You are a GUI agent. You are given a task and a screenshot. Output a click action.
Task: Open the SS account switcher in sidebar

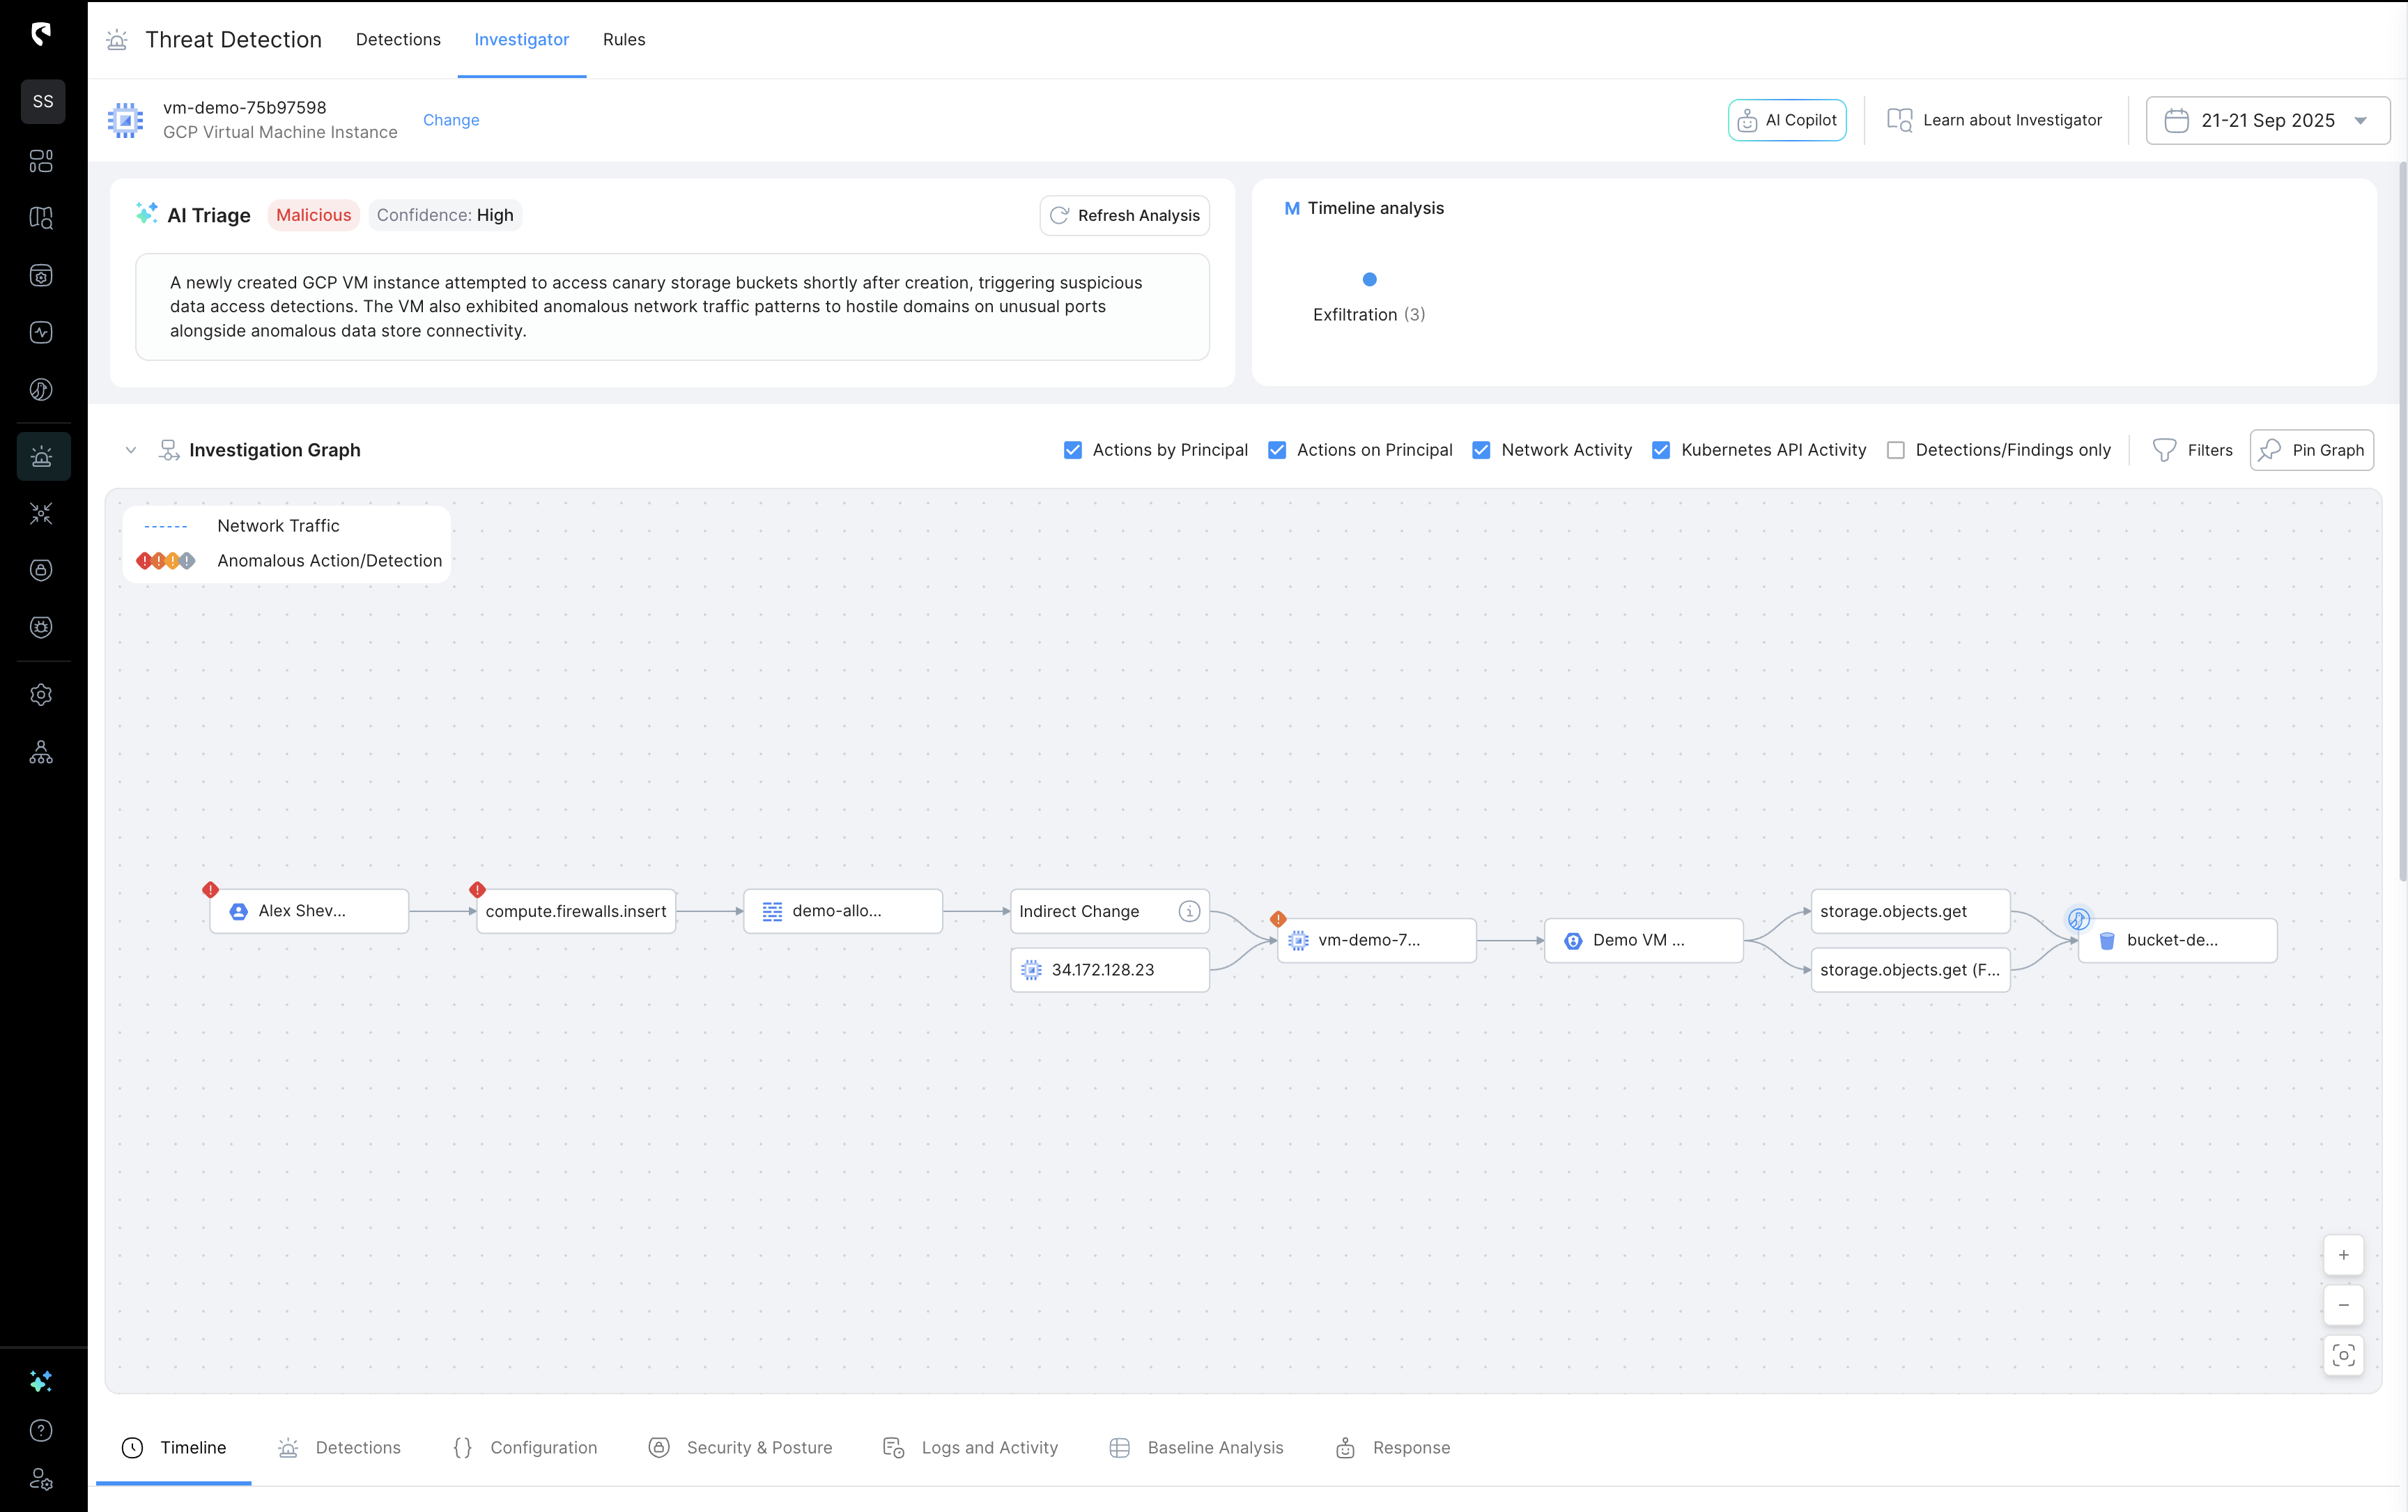point(43,101)
